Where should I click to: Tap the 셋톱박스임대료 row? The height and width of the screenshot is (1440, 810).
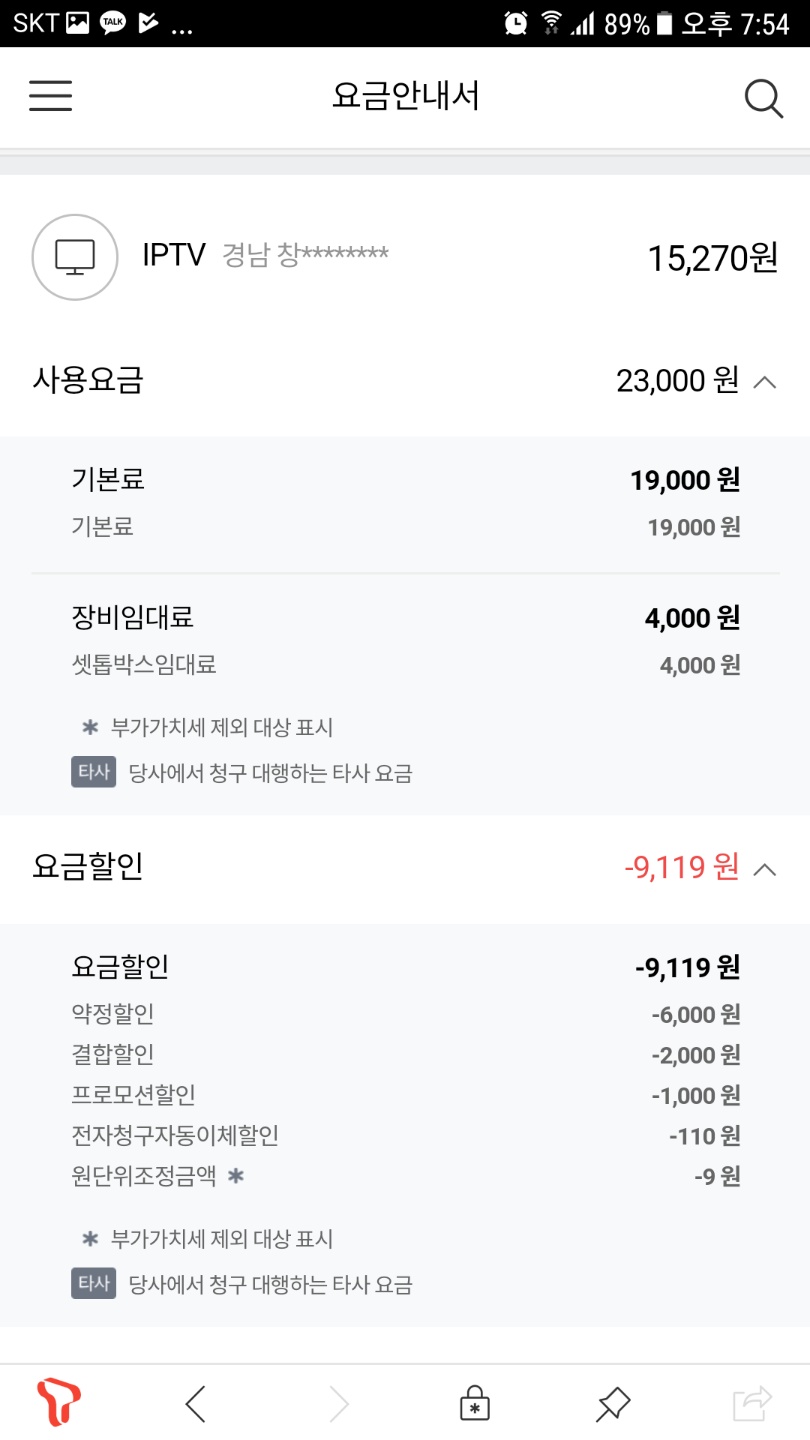tap(405, 664)
